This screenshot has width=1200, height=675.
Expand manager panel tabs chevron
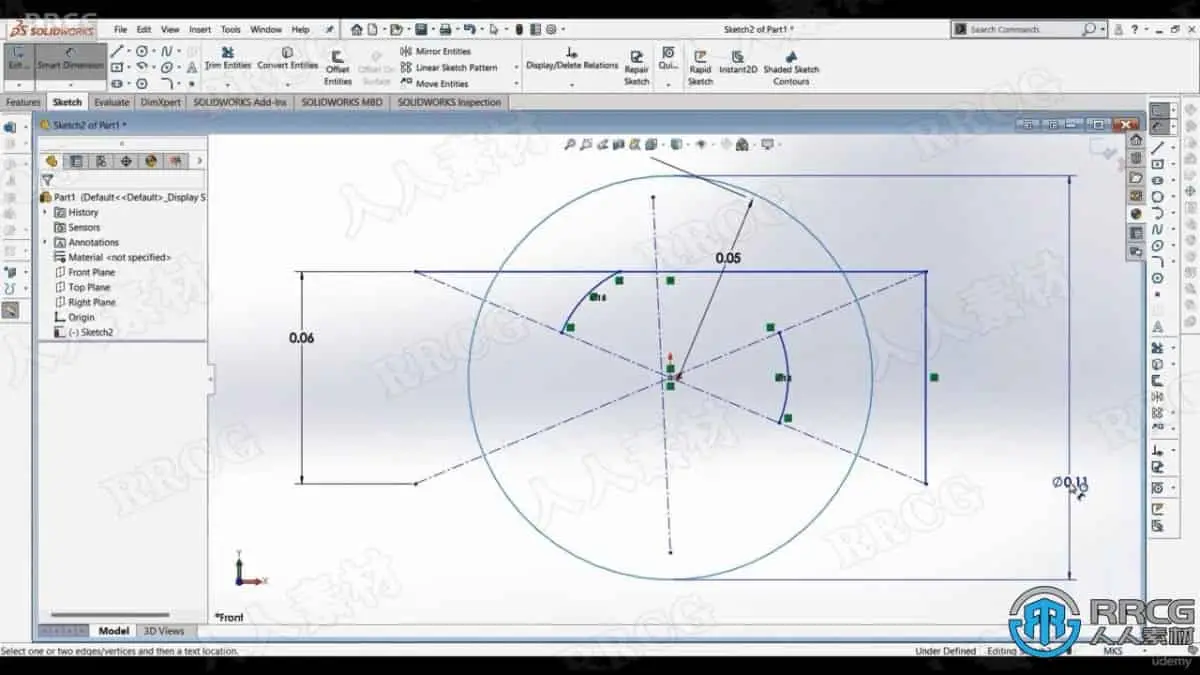click(199, 160)
